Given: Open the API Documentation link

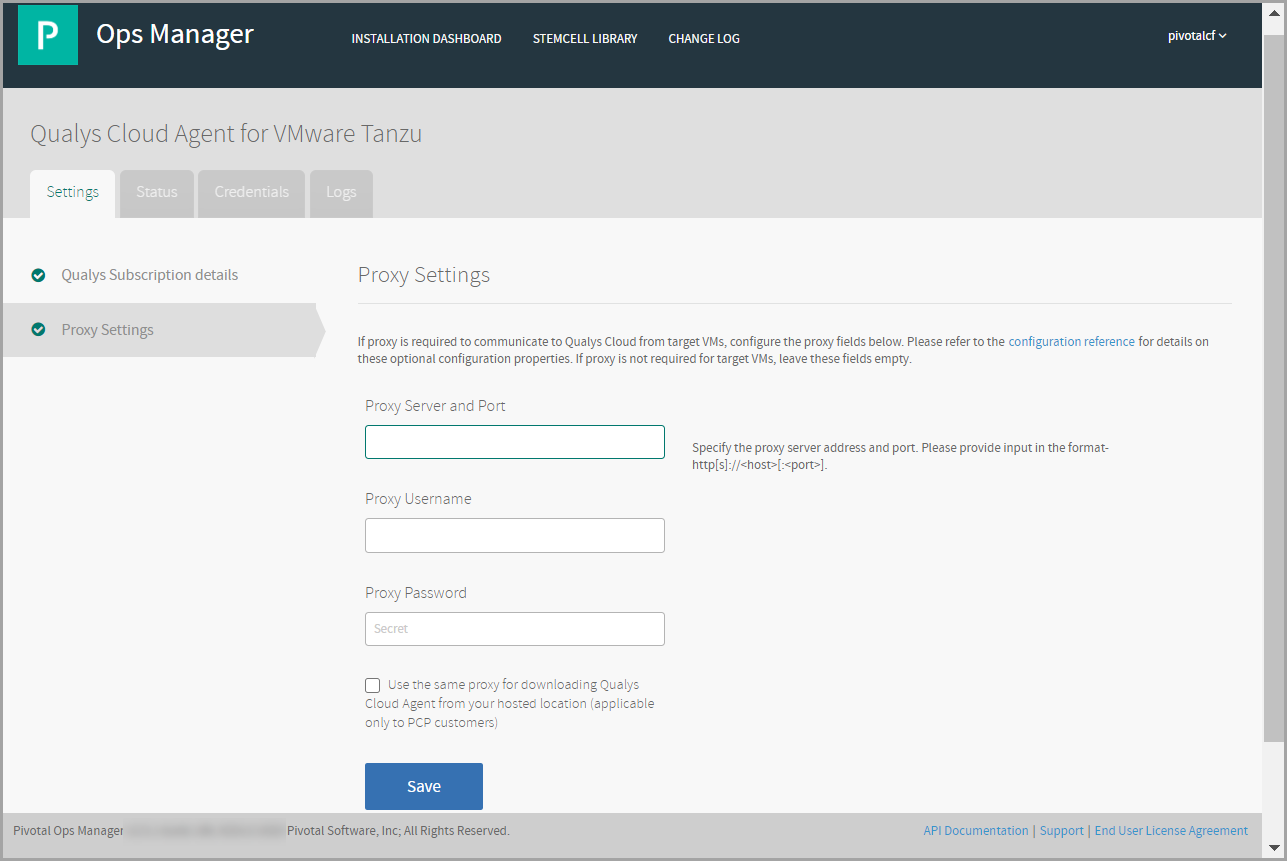Looking at the screenshot, I should (976, 831).
